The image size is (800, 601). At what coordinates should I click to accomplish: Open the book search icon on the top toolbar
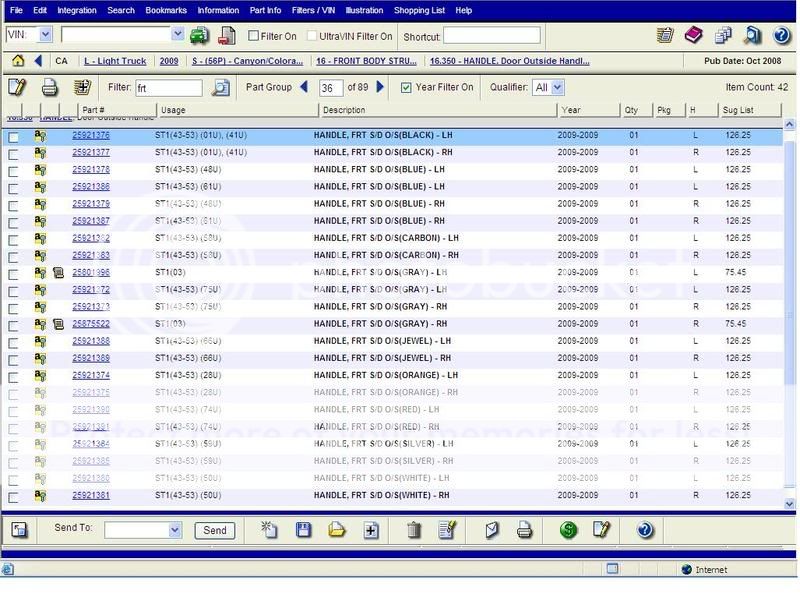[x=751, y=34]
